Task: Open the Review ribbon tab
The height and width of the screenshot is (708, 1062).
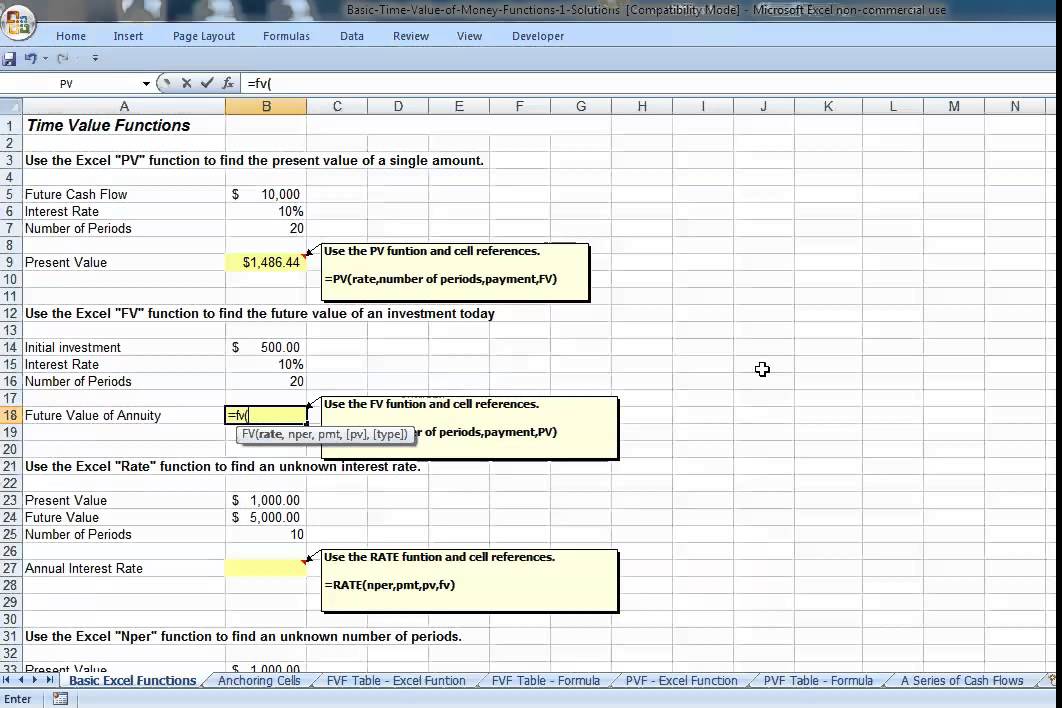Action: click(x=411, y=36)
